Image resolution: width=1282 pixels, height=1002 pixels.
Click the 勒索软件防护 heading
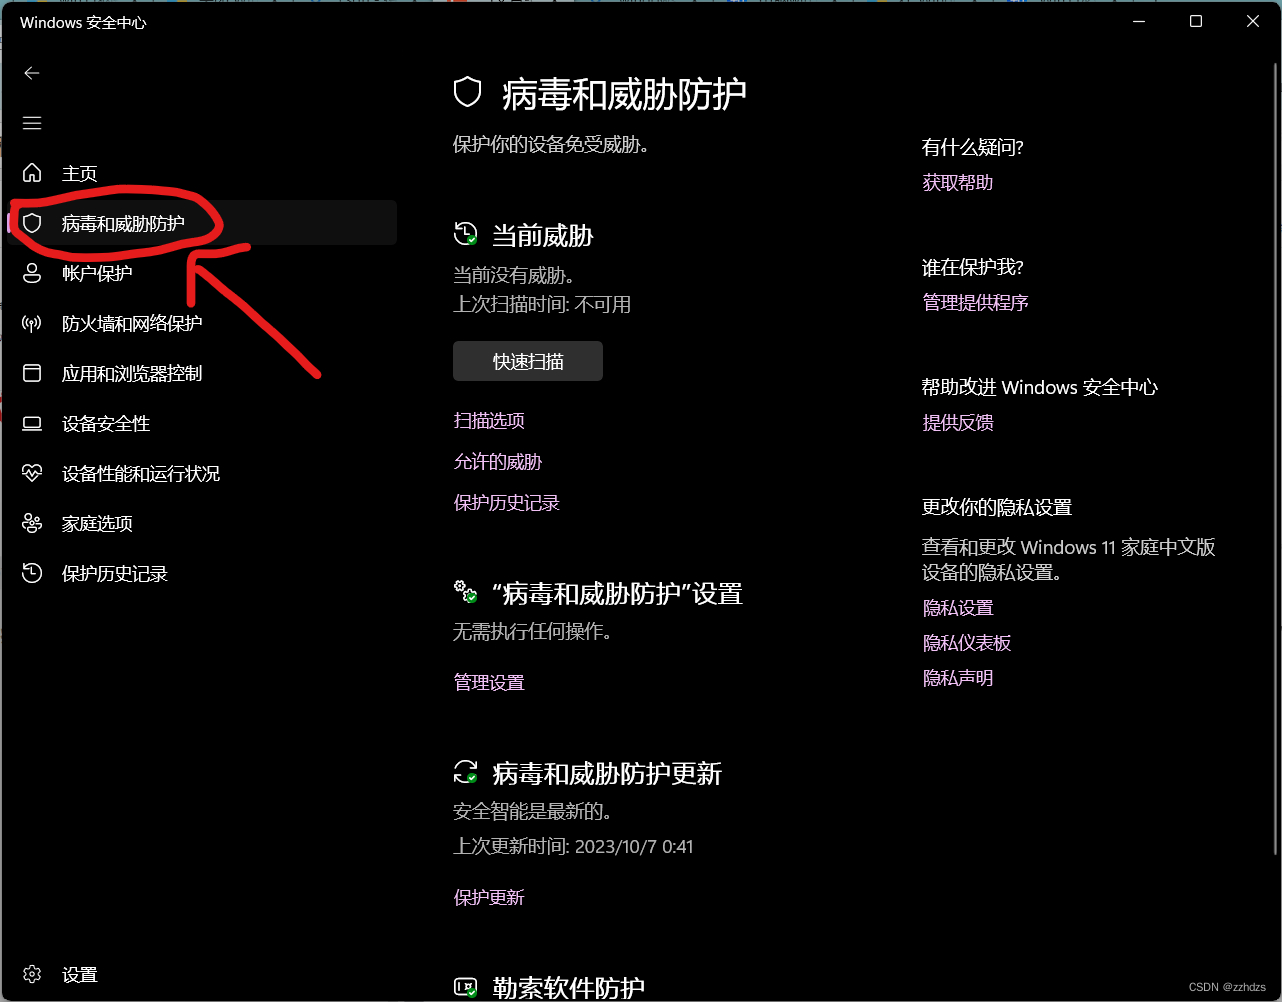click(569, 988)
